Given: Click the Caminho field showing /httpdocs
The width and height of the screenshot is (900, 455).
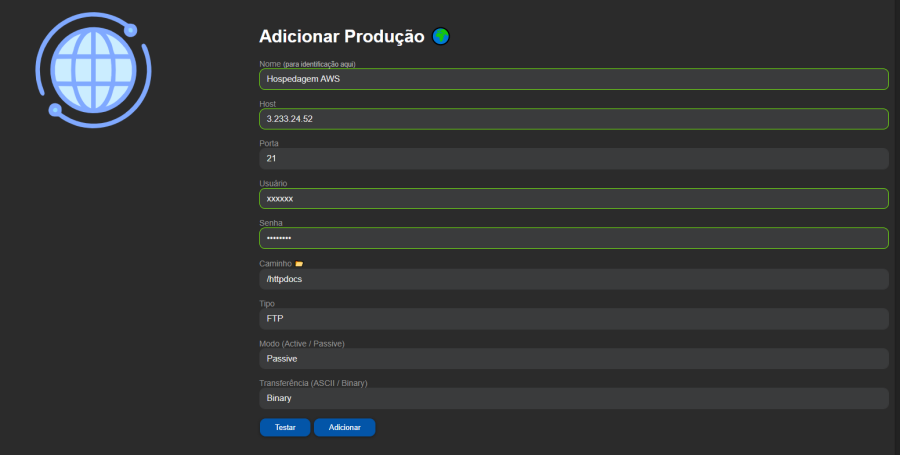Looking at the screenshot, I should click(x=573, y=279).
